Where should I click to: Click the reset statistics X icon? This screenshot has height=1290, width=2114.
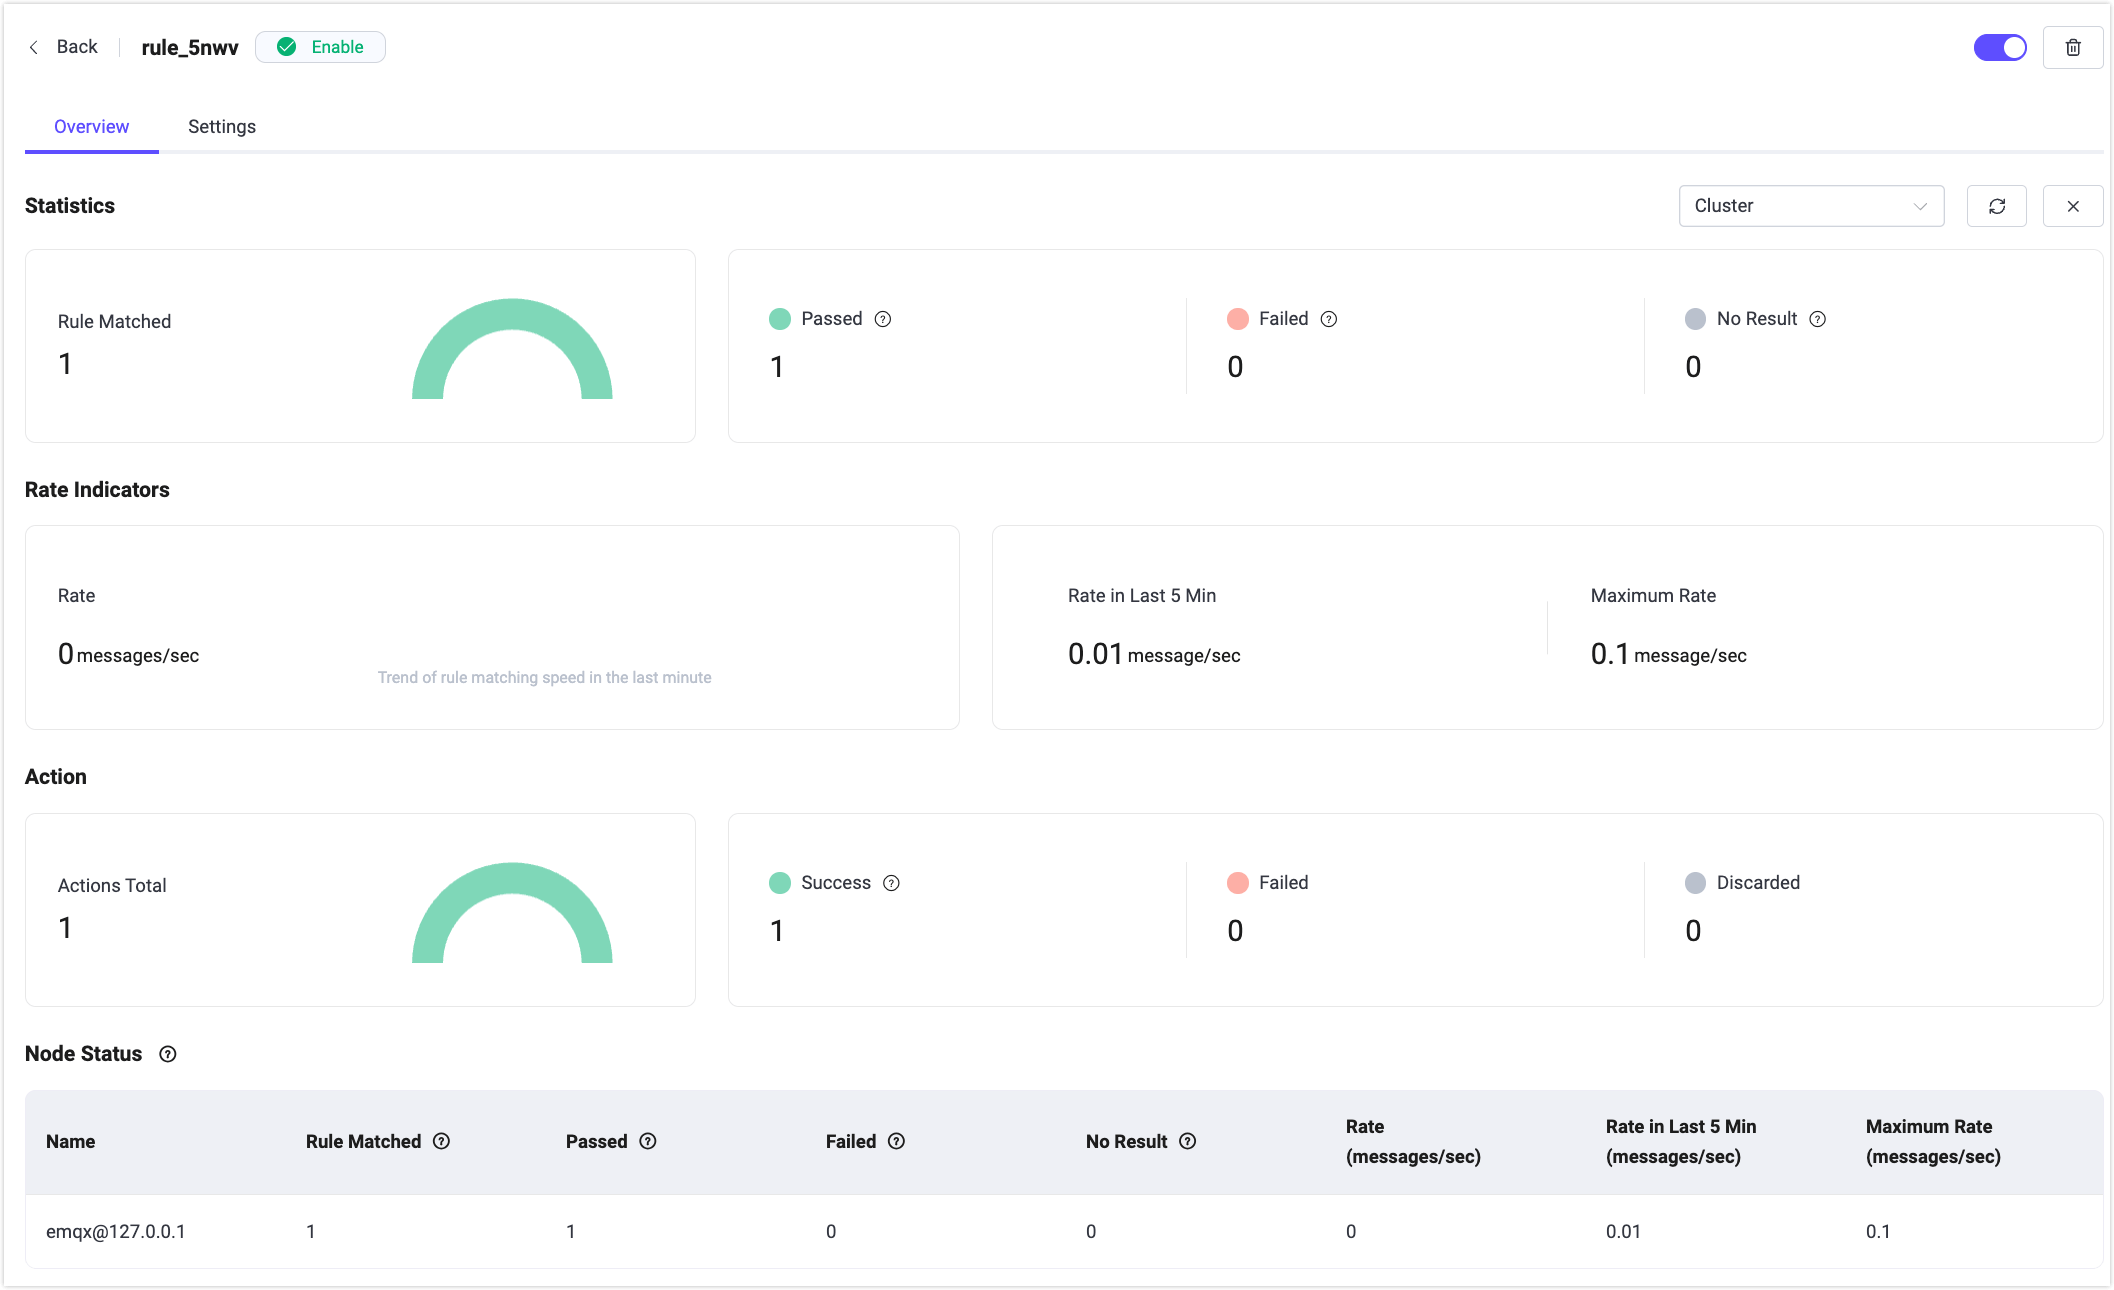tap(2072, 206)
